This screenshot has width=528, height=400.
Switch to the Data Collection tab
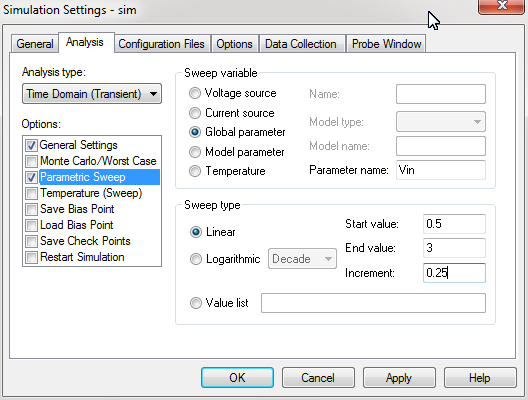coord(301,44)
